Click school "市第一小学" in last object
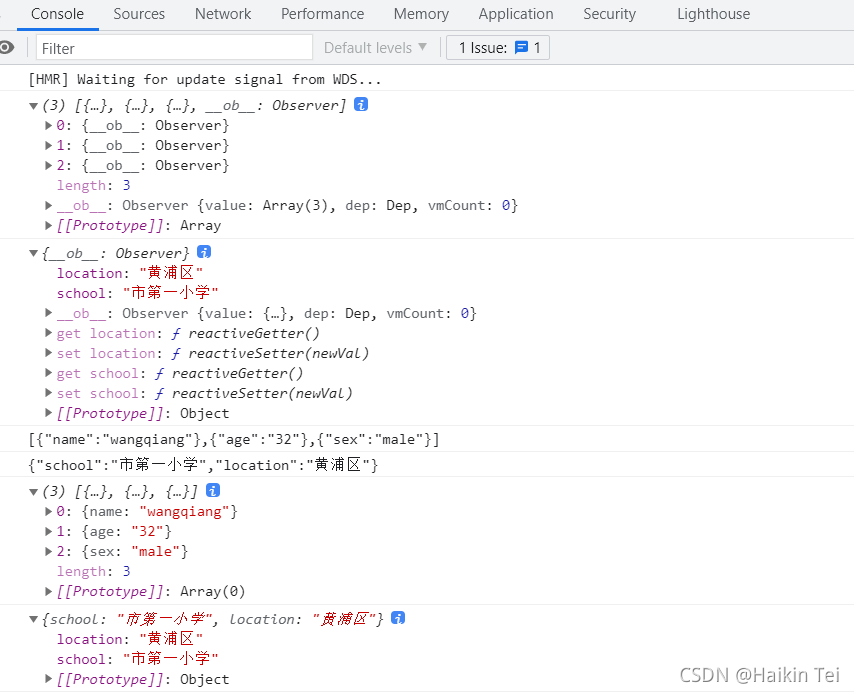 point(137,659)
